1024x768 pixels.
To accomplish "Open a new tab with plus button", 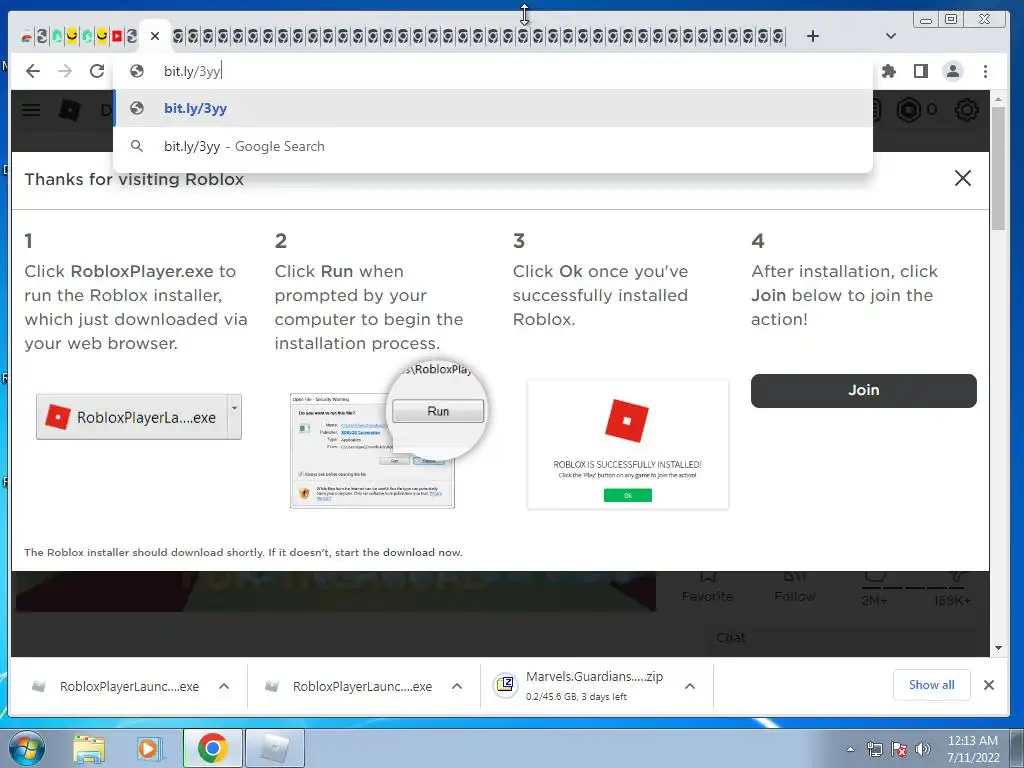I will pos(812,36).
